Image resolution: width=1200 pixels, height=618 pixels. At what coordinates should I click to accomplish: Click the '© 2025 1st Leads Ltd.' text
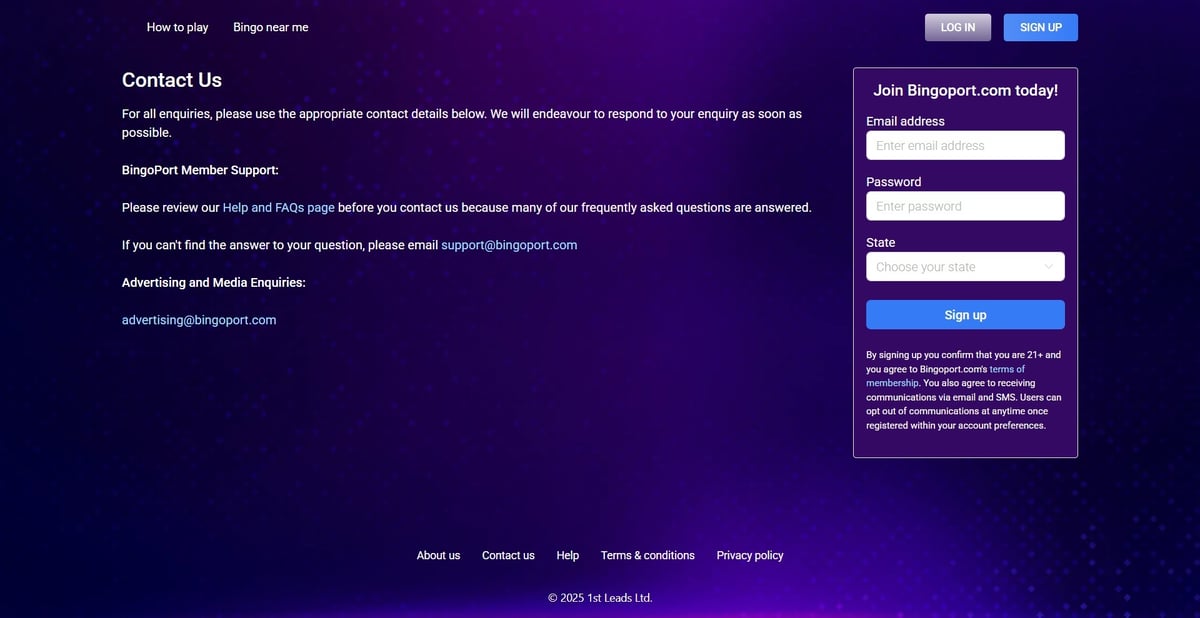click(x=600, y=598)
